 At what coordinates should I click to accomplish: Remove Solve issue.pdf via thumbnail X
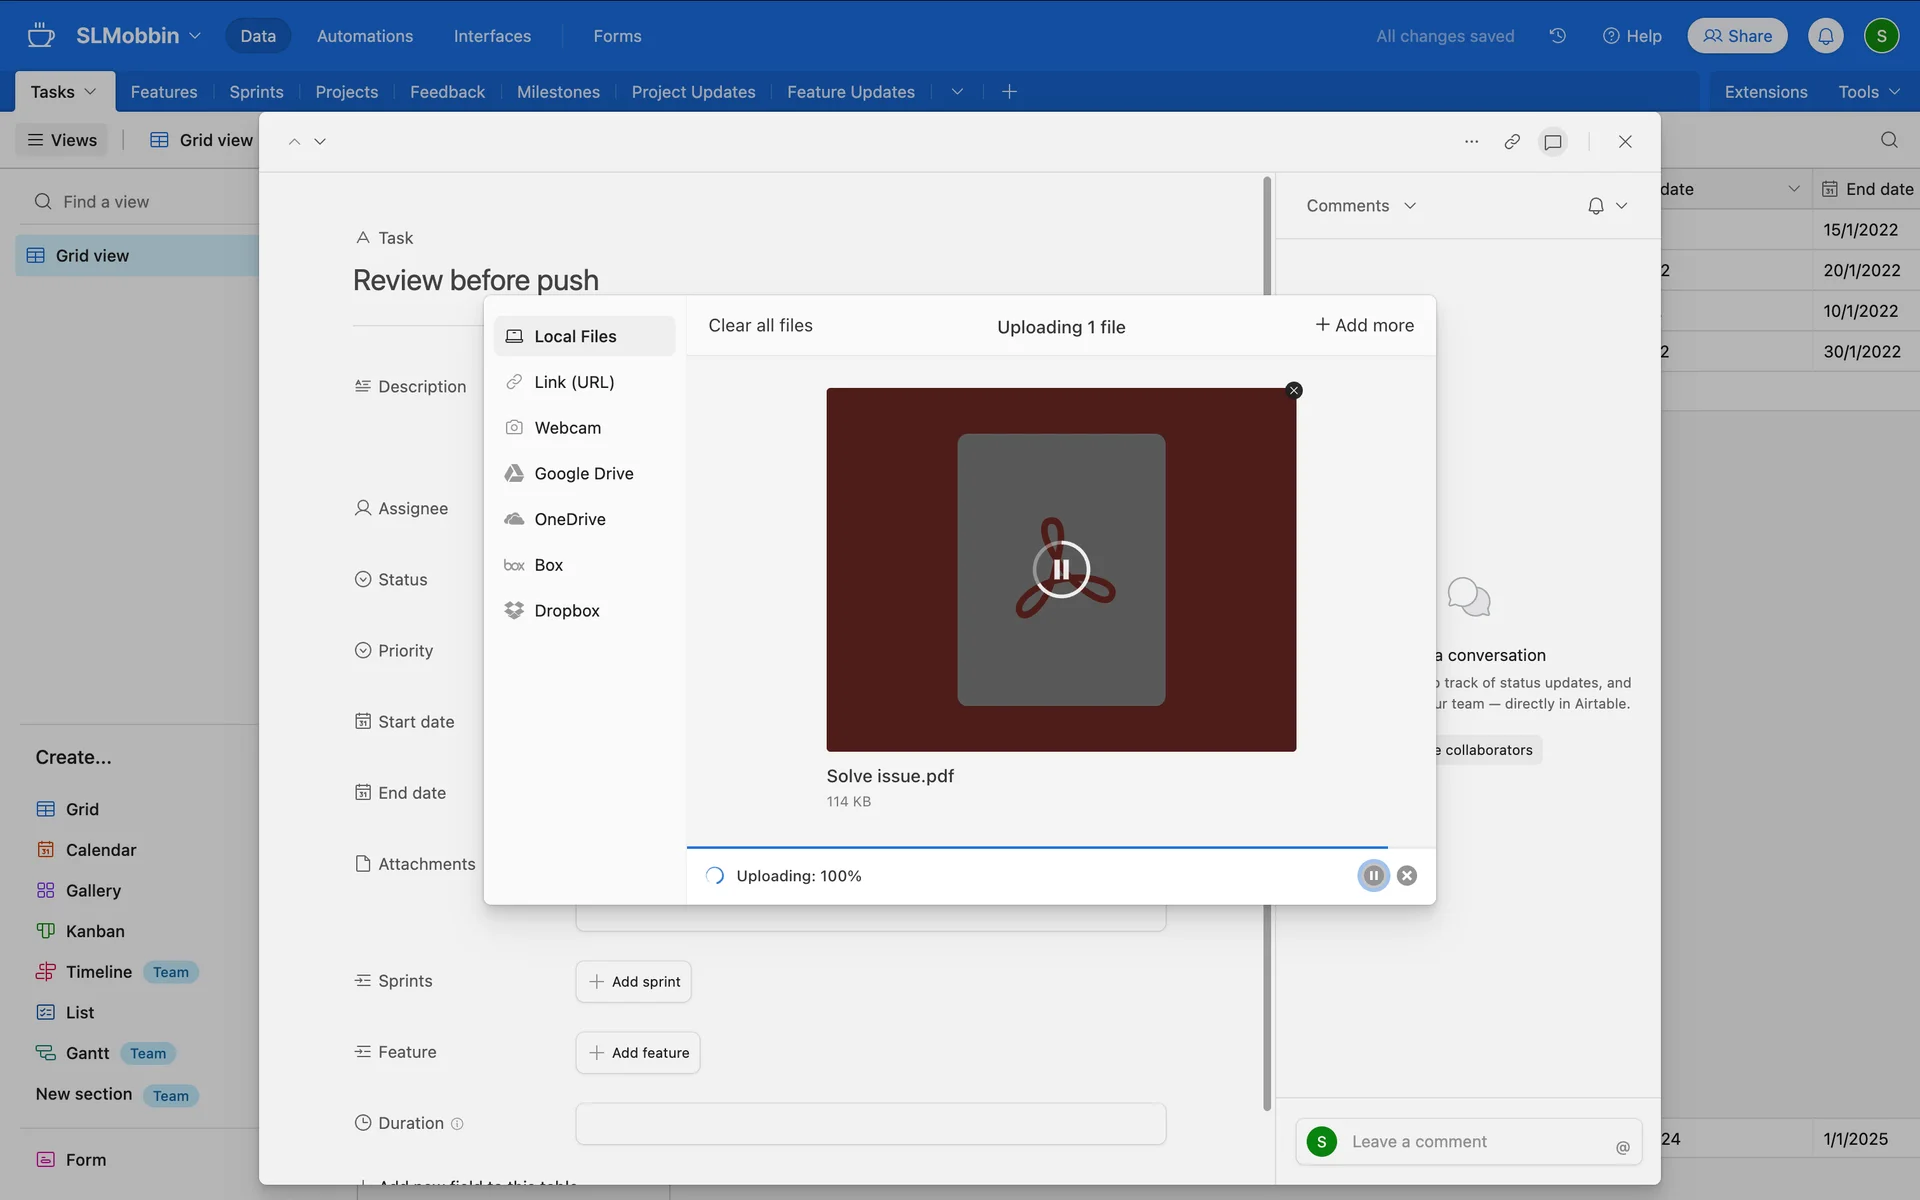coord(1294,391)
